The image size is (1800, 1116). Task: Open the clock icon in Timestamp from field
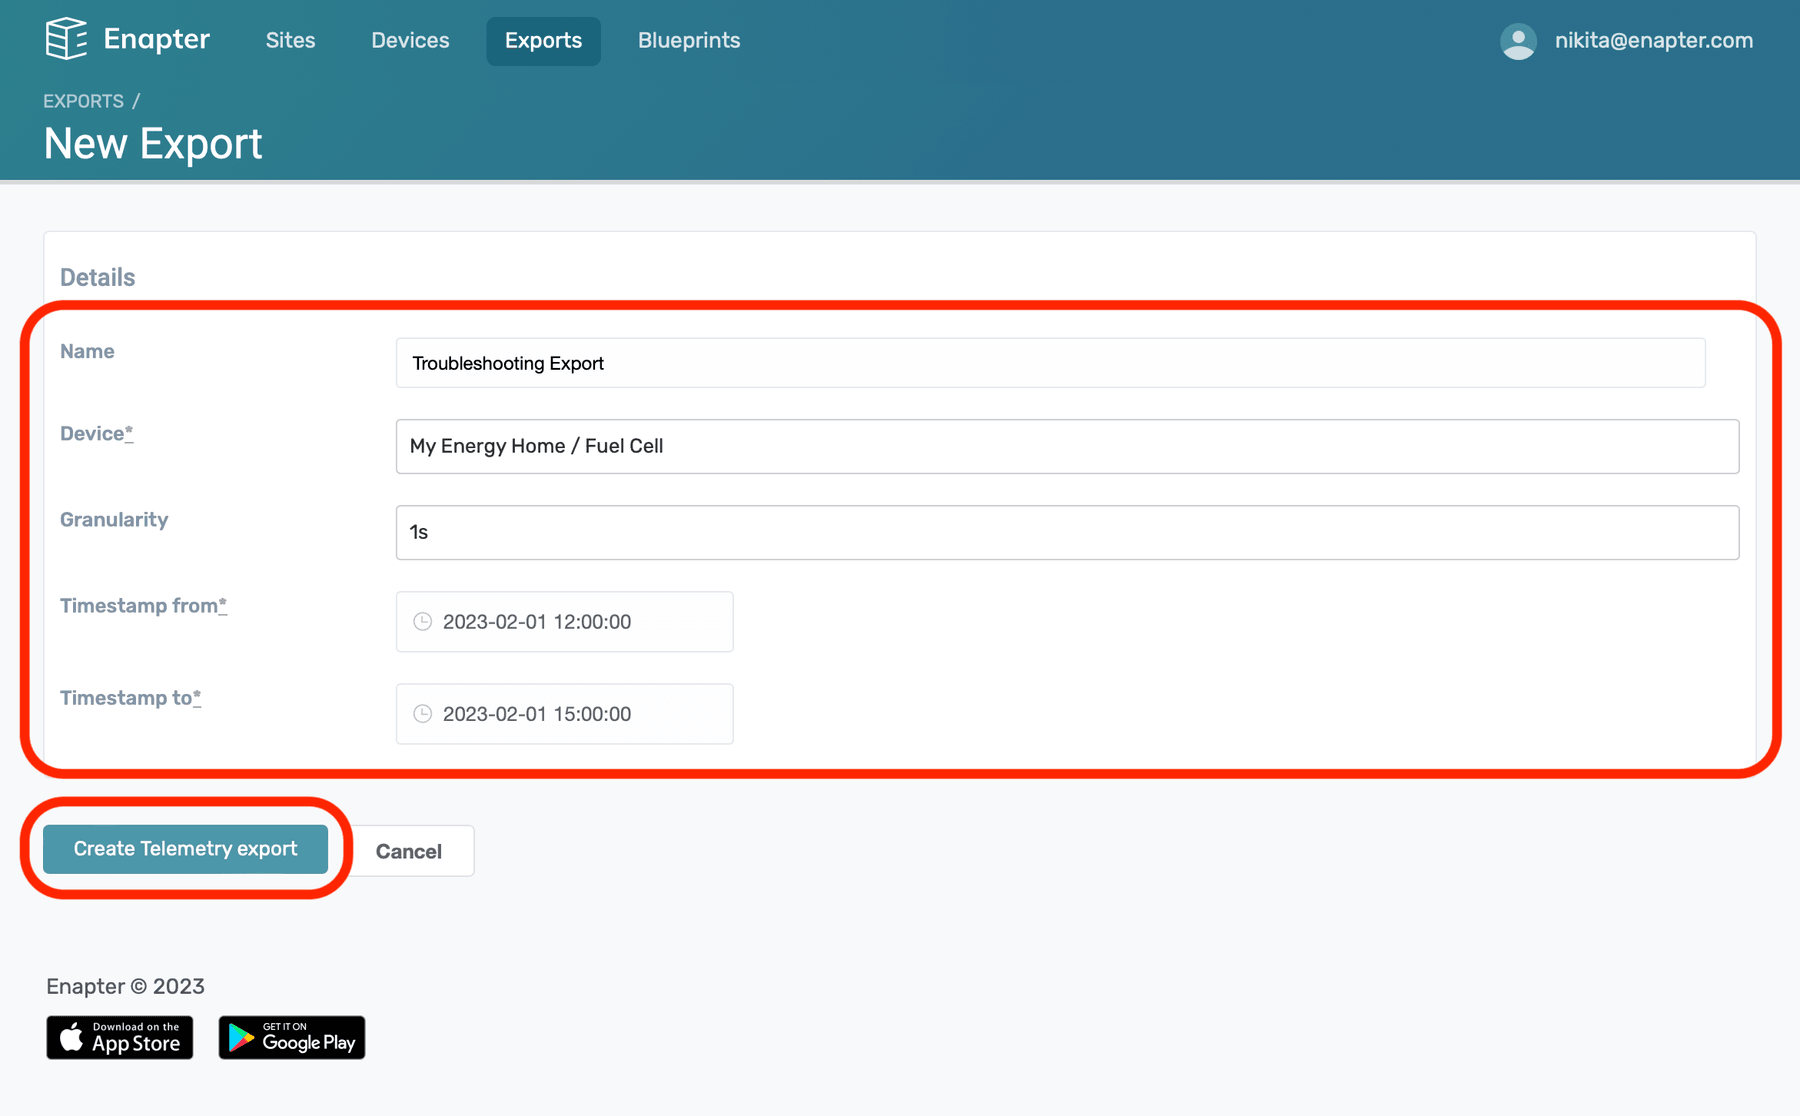coord(423,621)
